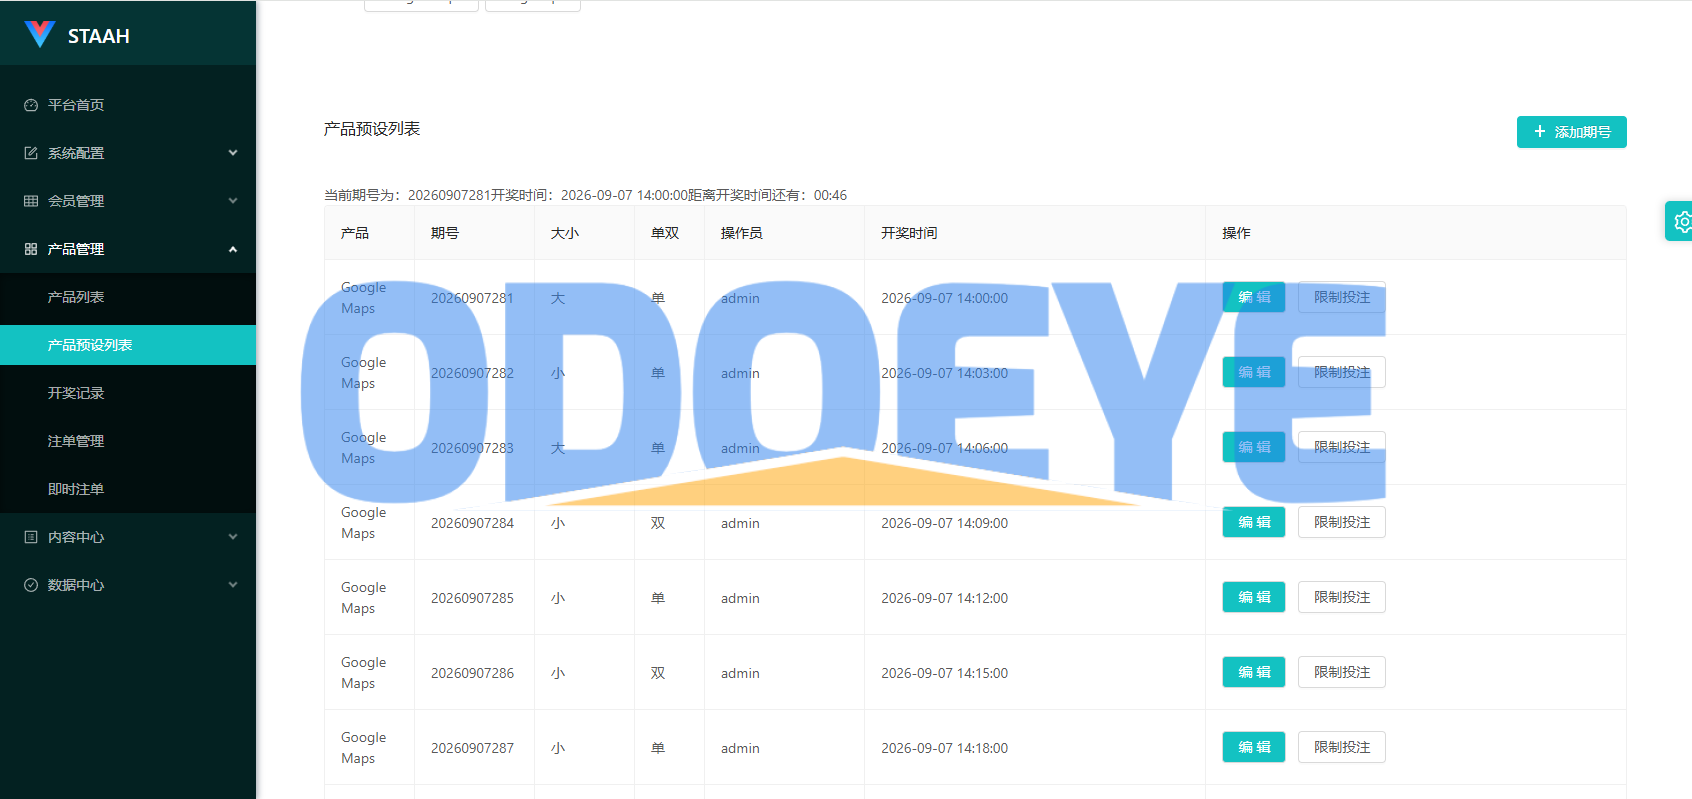The width and height of the screenshot is (1692, 799).
Task: Click the 会员管理 table icon
Action: coord(31,201)
